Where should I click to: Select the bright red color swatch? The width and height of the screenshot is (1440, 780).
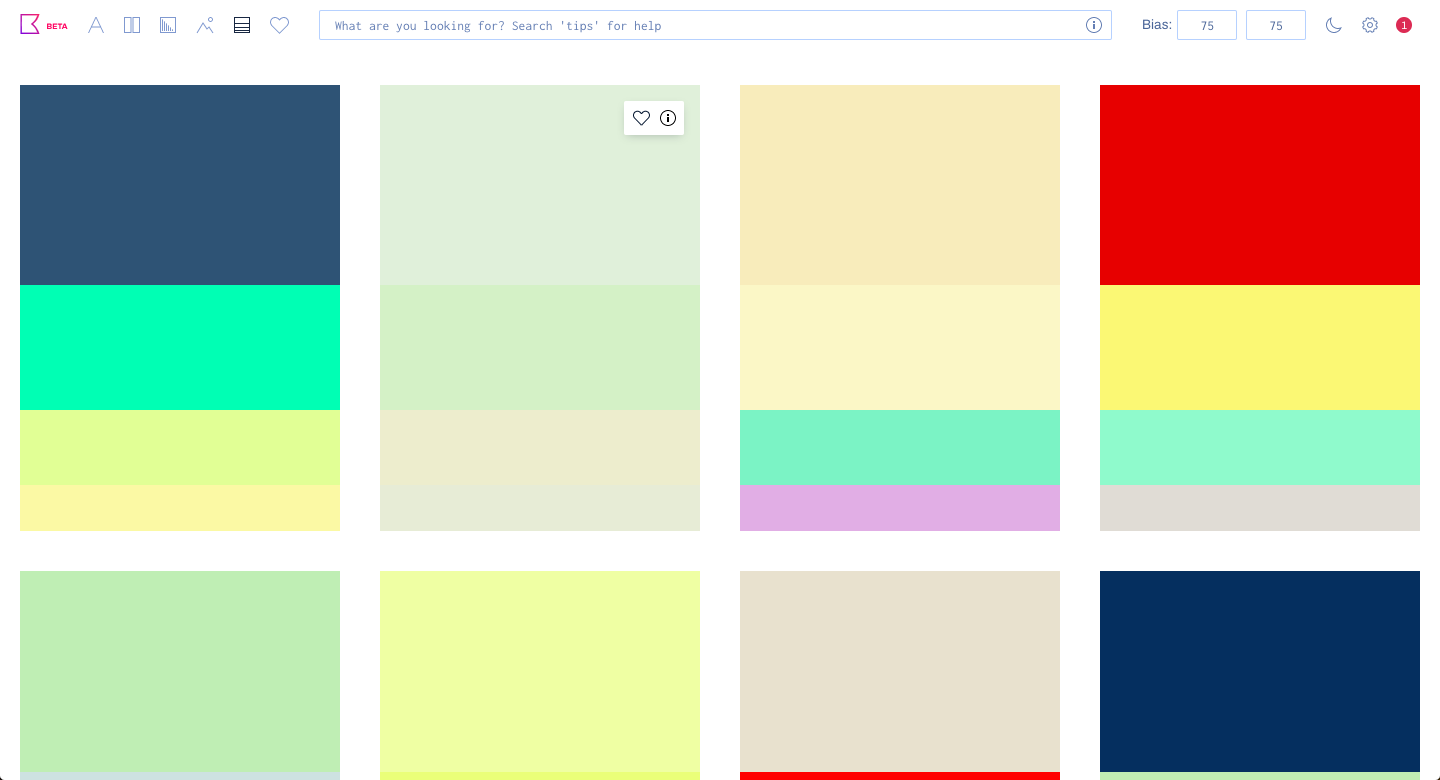[1260, 184]
